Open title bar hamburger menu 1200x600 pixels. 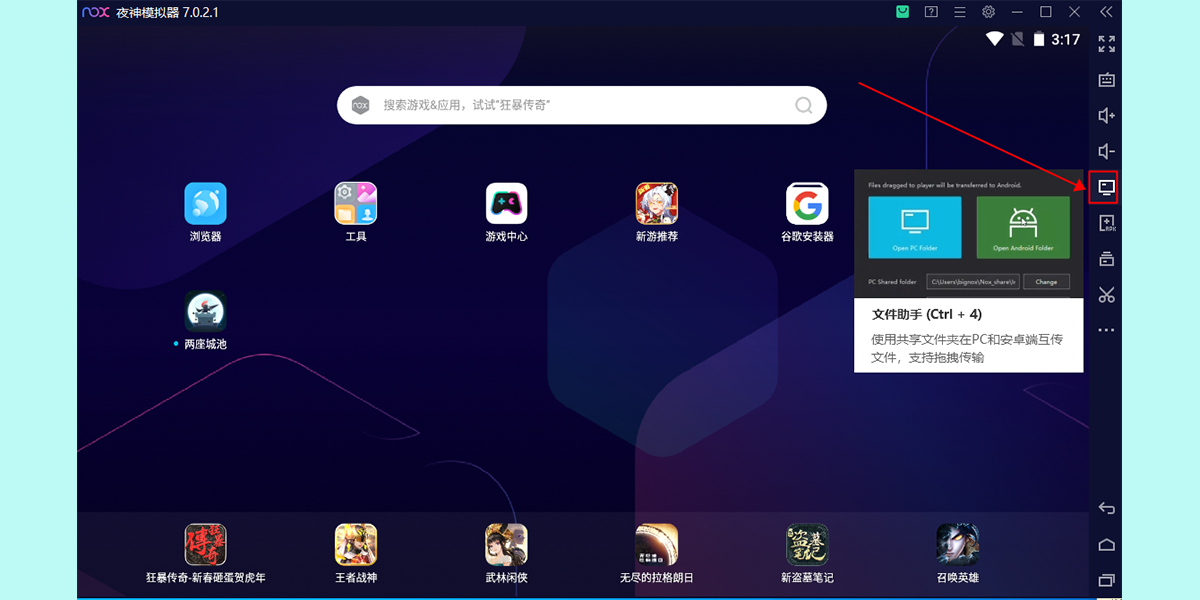[959, 12]
